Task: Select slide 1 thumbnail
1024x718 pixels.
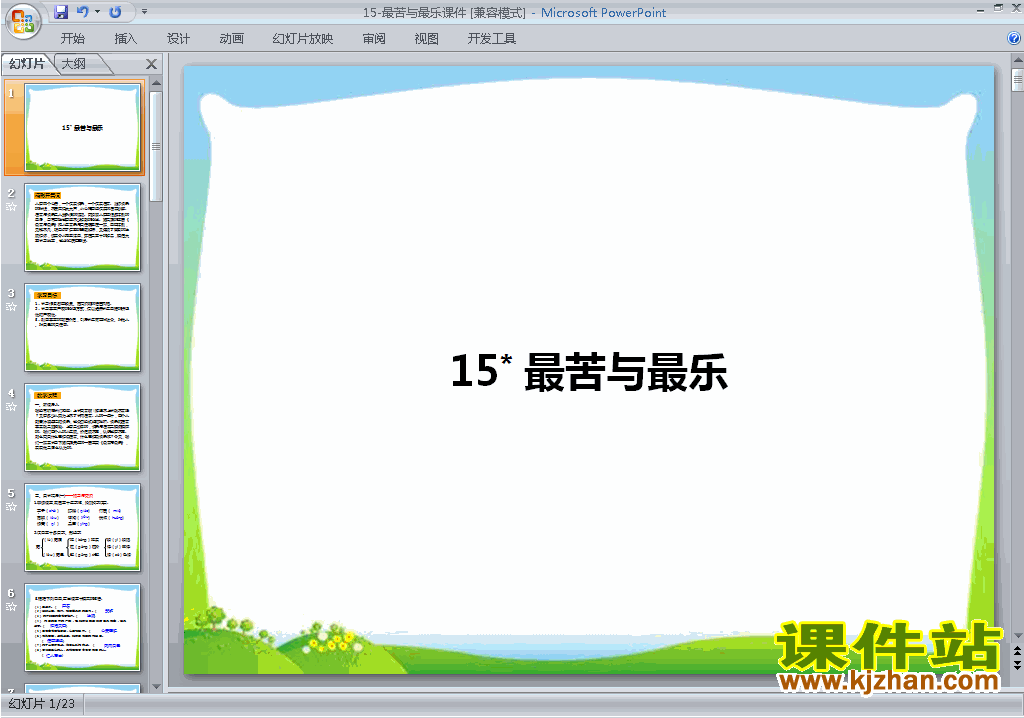Action: click(82, 127)
